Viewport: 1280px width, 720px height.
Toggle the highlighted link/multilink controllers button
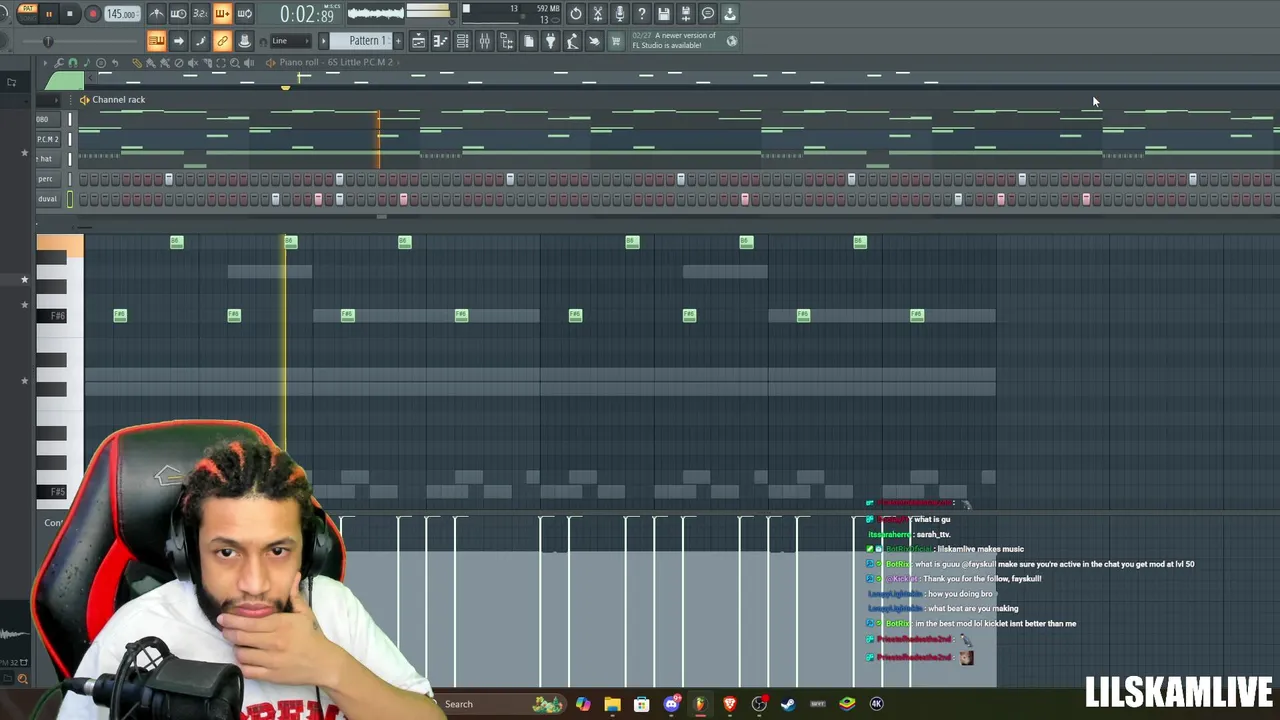pos(222,41)
